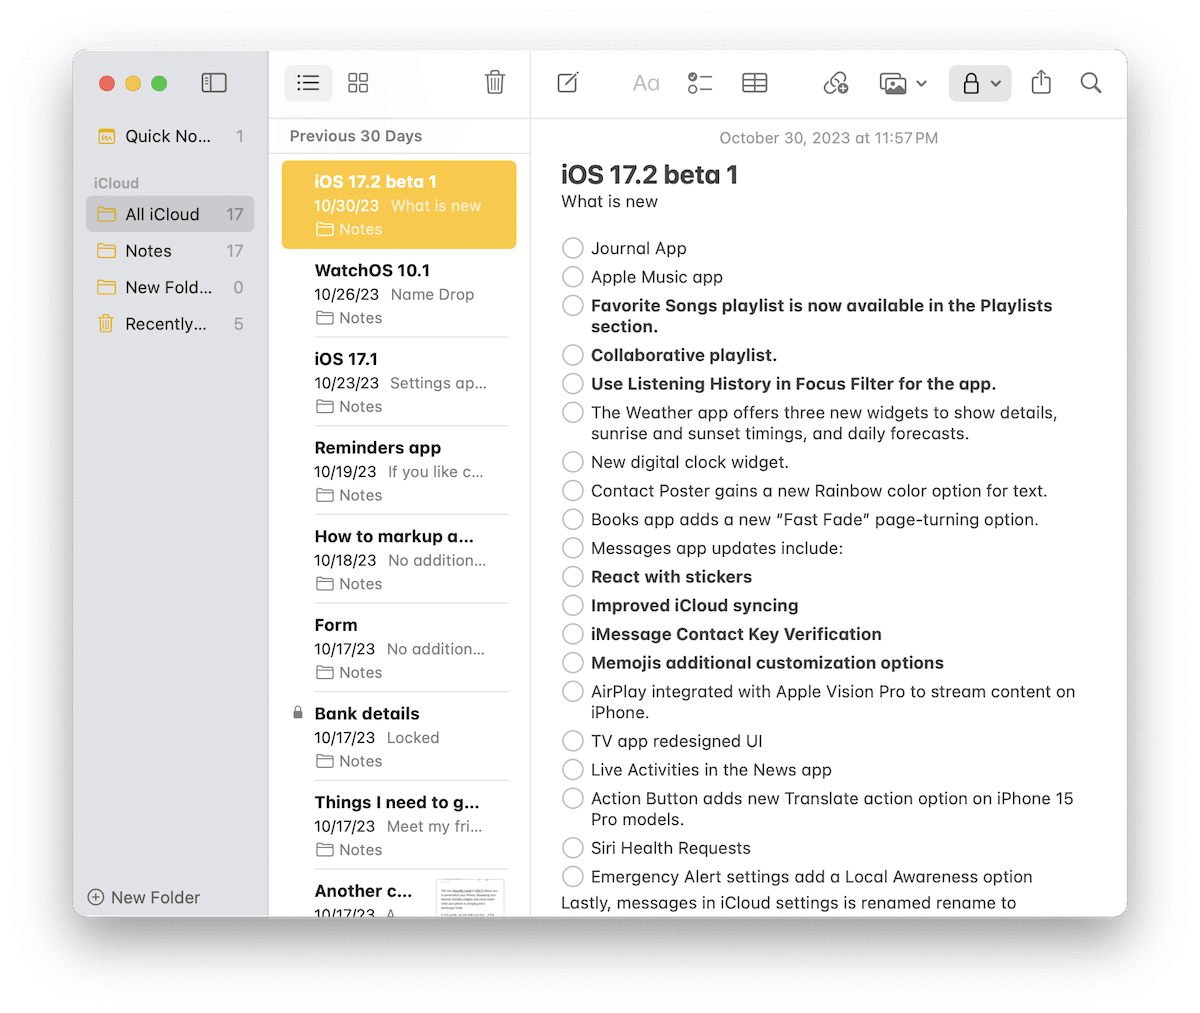The width and height of the screenshot is (1200, 1013).
Task: Click the share note icon
Action: (1041, 83)
